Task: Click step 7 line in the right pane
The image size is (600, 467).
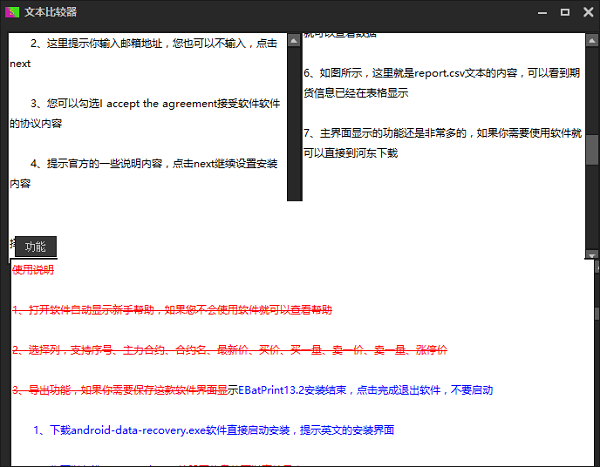Action: [x=440, y=133]
